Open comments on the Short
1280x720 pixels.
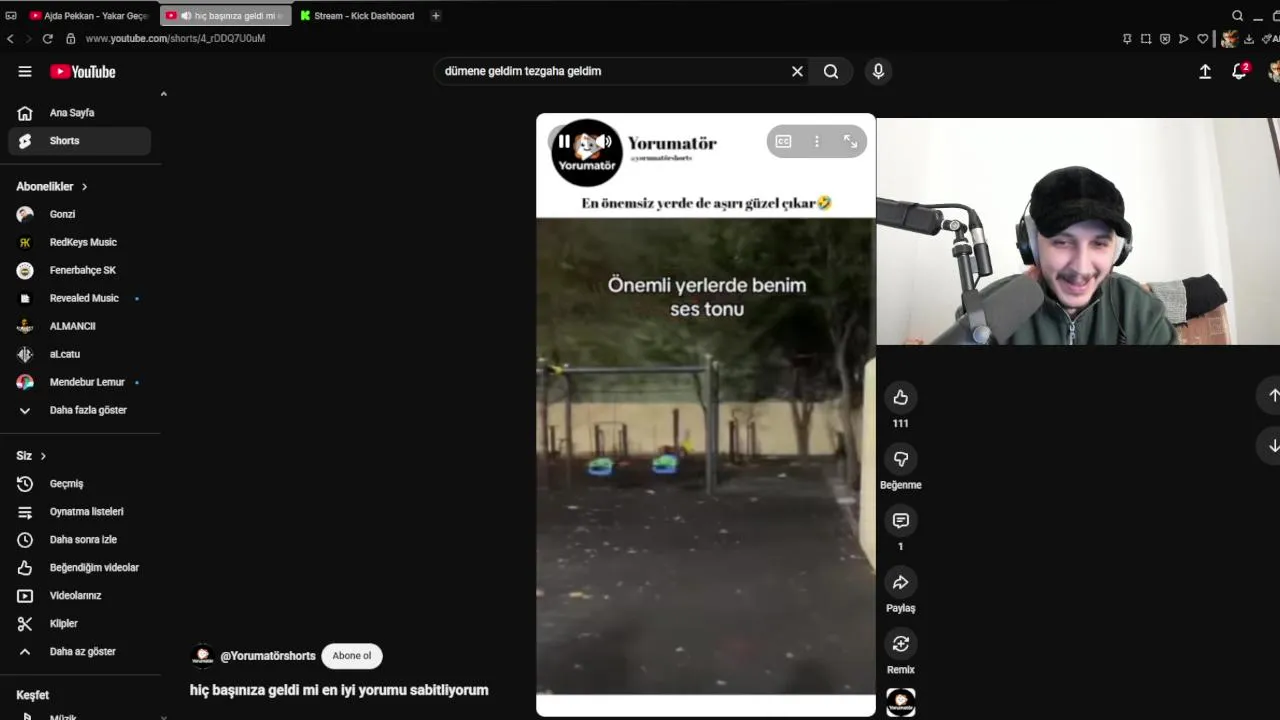(x=900, y=521)
